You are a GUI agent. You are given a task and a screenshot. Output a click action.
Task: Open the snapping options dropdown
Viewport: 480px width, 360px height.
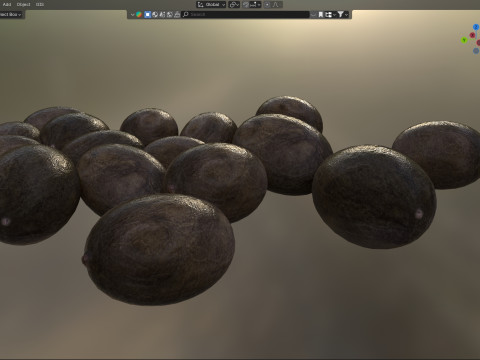click(x=255, y=4)
